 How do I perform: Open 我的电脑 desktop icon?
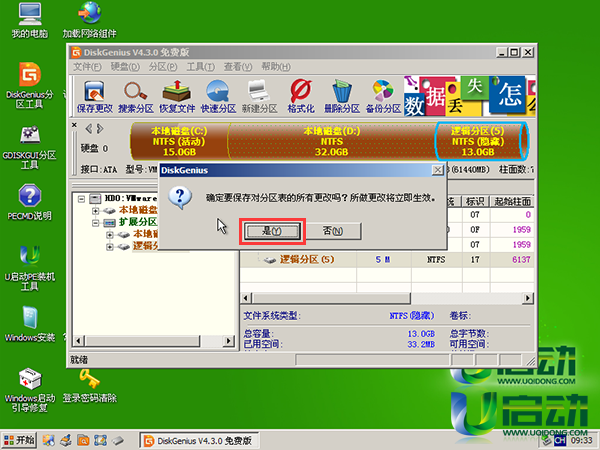coord(29,21)
